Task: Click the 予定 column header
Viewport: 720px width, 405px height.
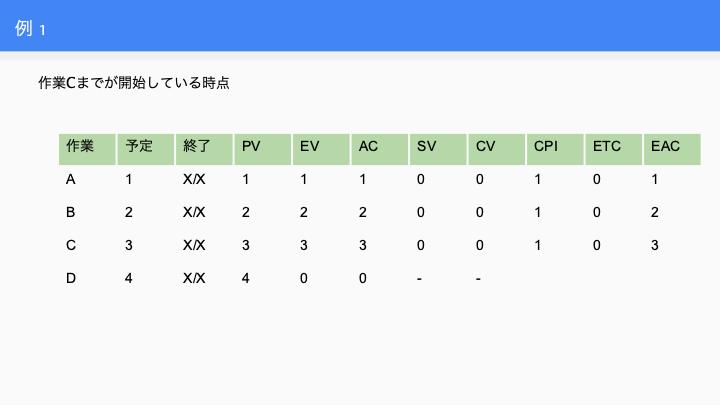Action: (146, 149)
